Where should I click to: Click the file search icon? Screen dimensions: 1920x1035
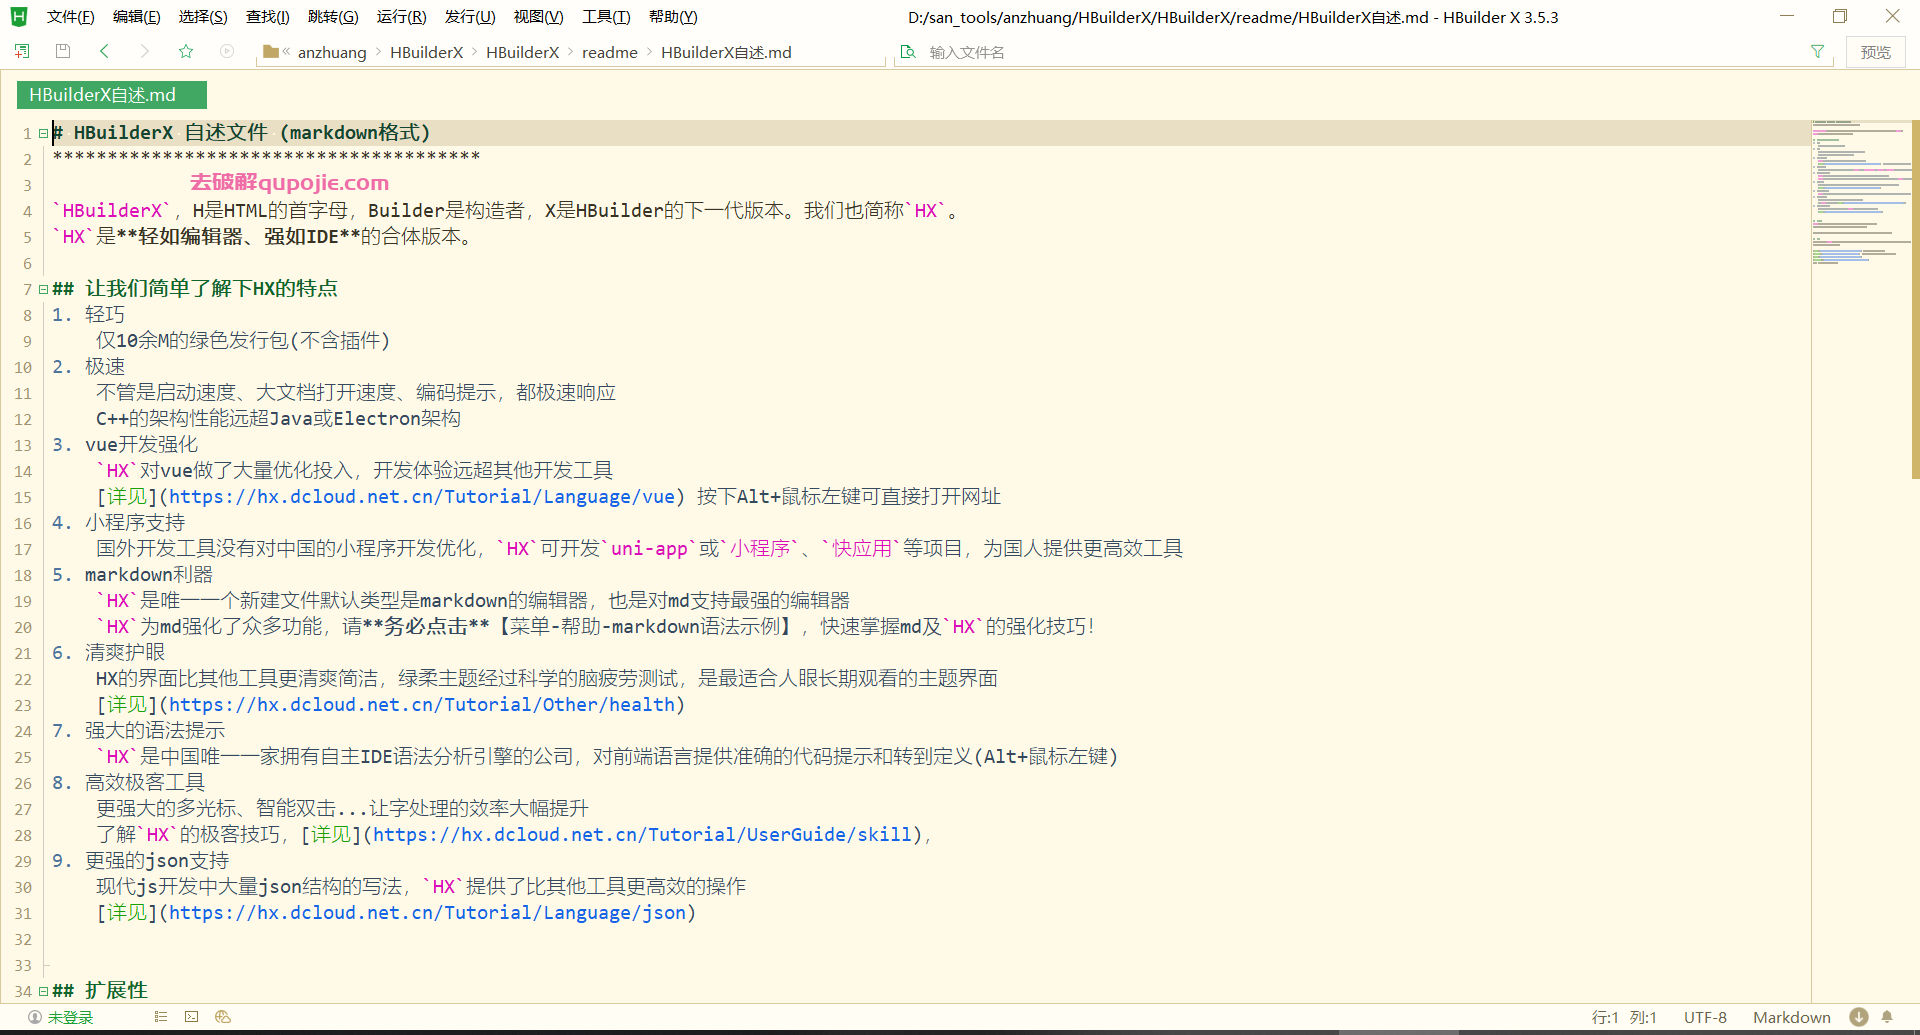(x=908, y=52)
